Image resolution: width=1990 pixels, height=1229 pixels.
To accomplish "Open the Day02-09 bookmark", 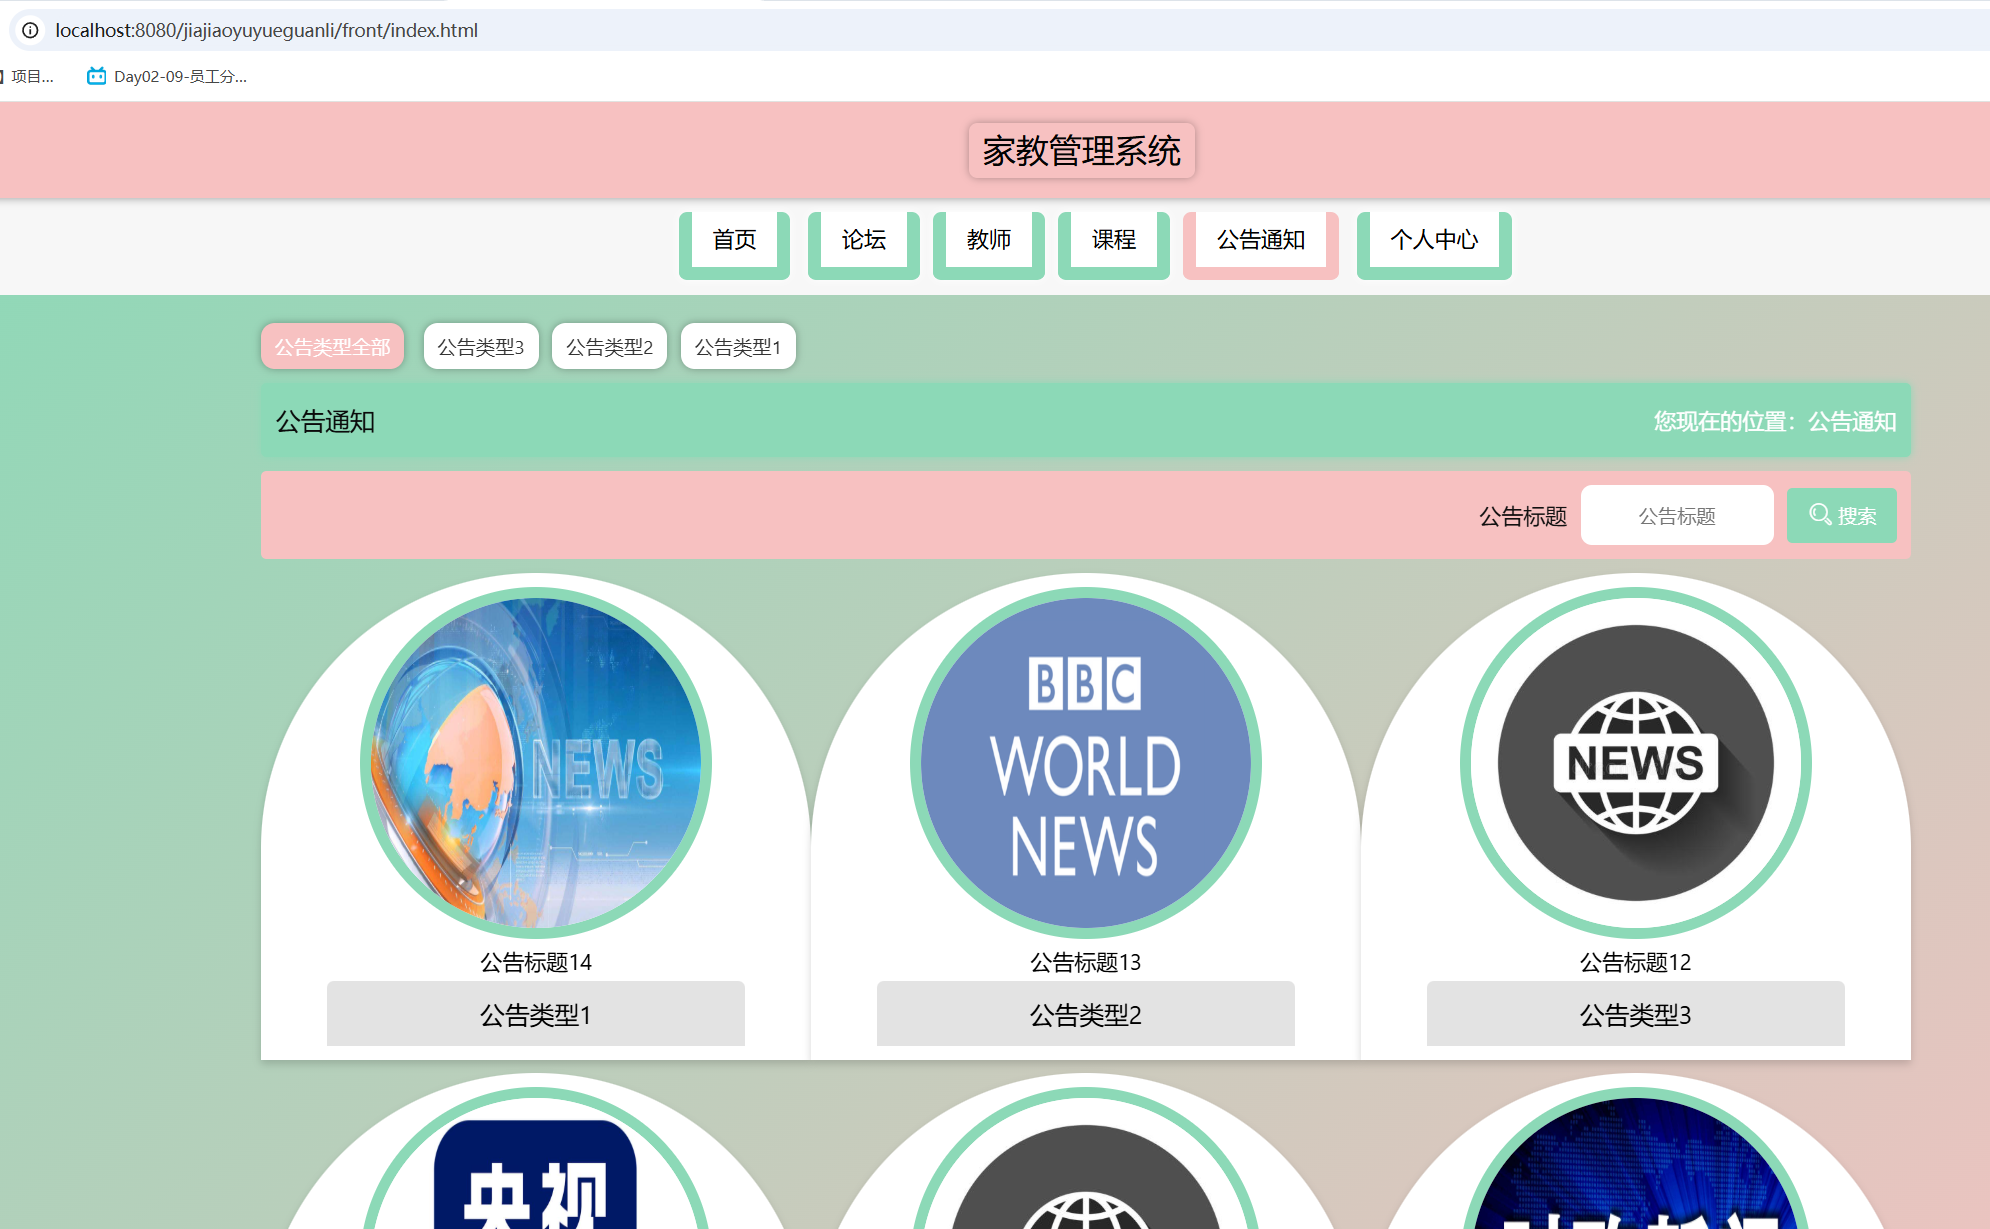I will (167, 76).
